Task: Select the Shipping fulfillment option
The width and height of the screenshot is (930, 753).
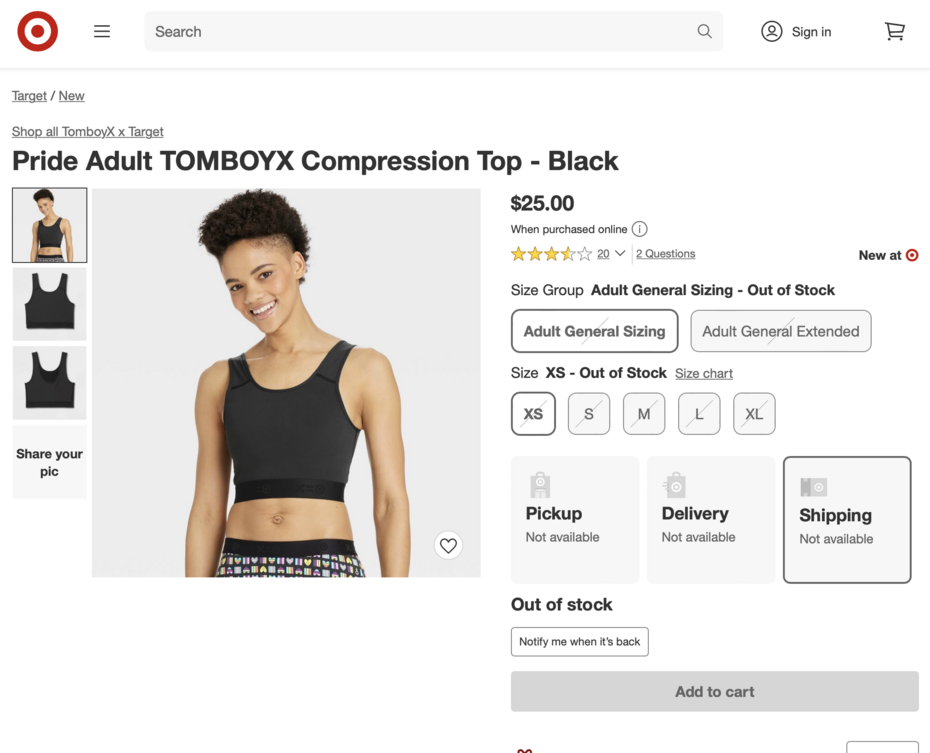Action: pyautogui.click(x=847, y=520)
